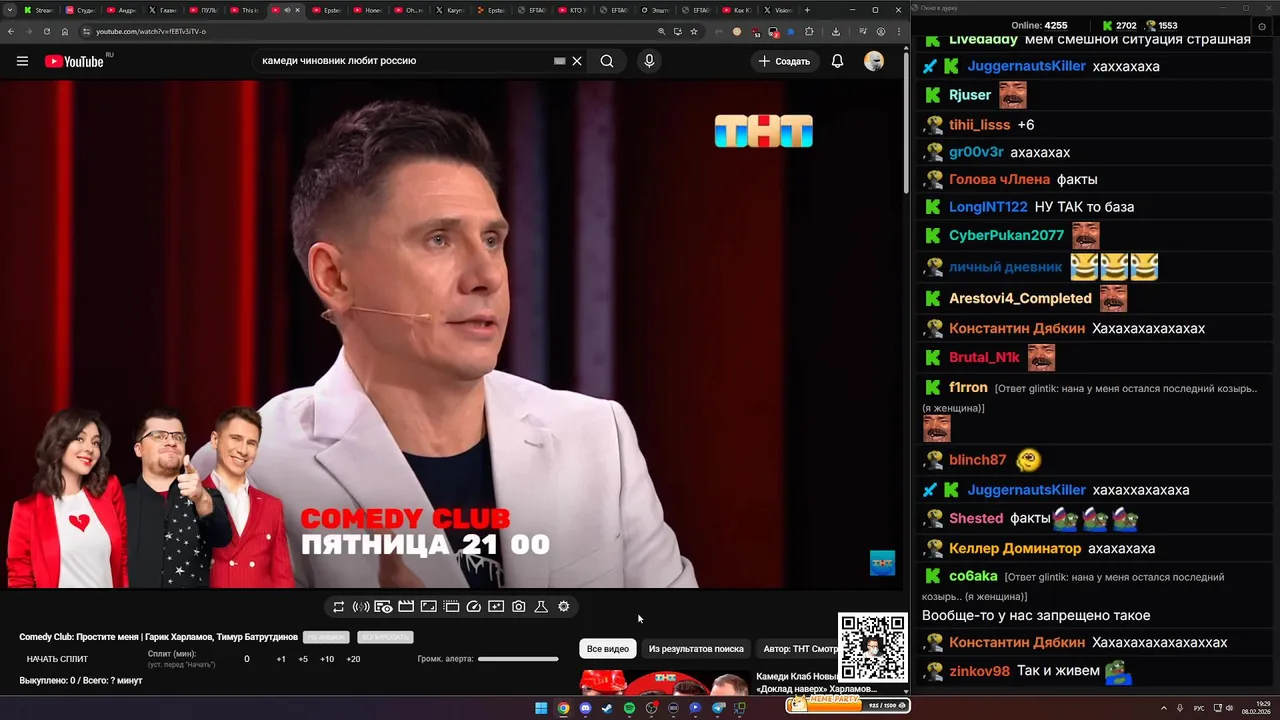The image size is (1280, 720).
Task: Add +1 minute to split
Action: [x=281, y=659]
